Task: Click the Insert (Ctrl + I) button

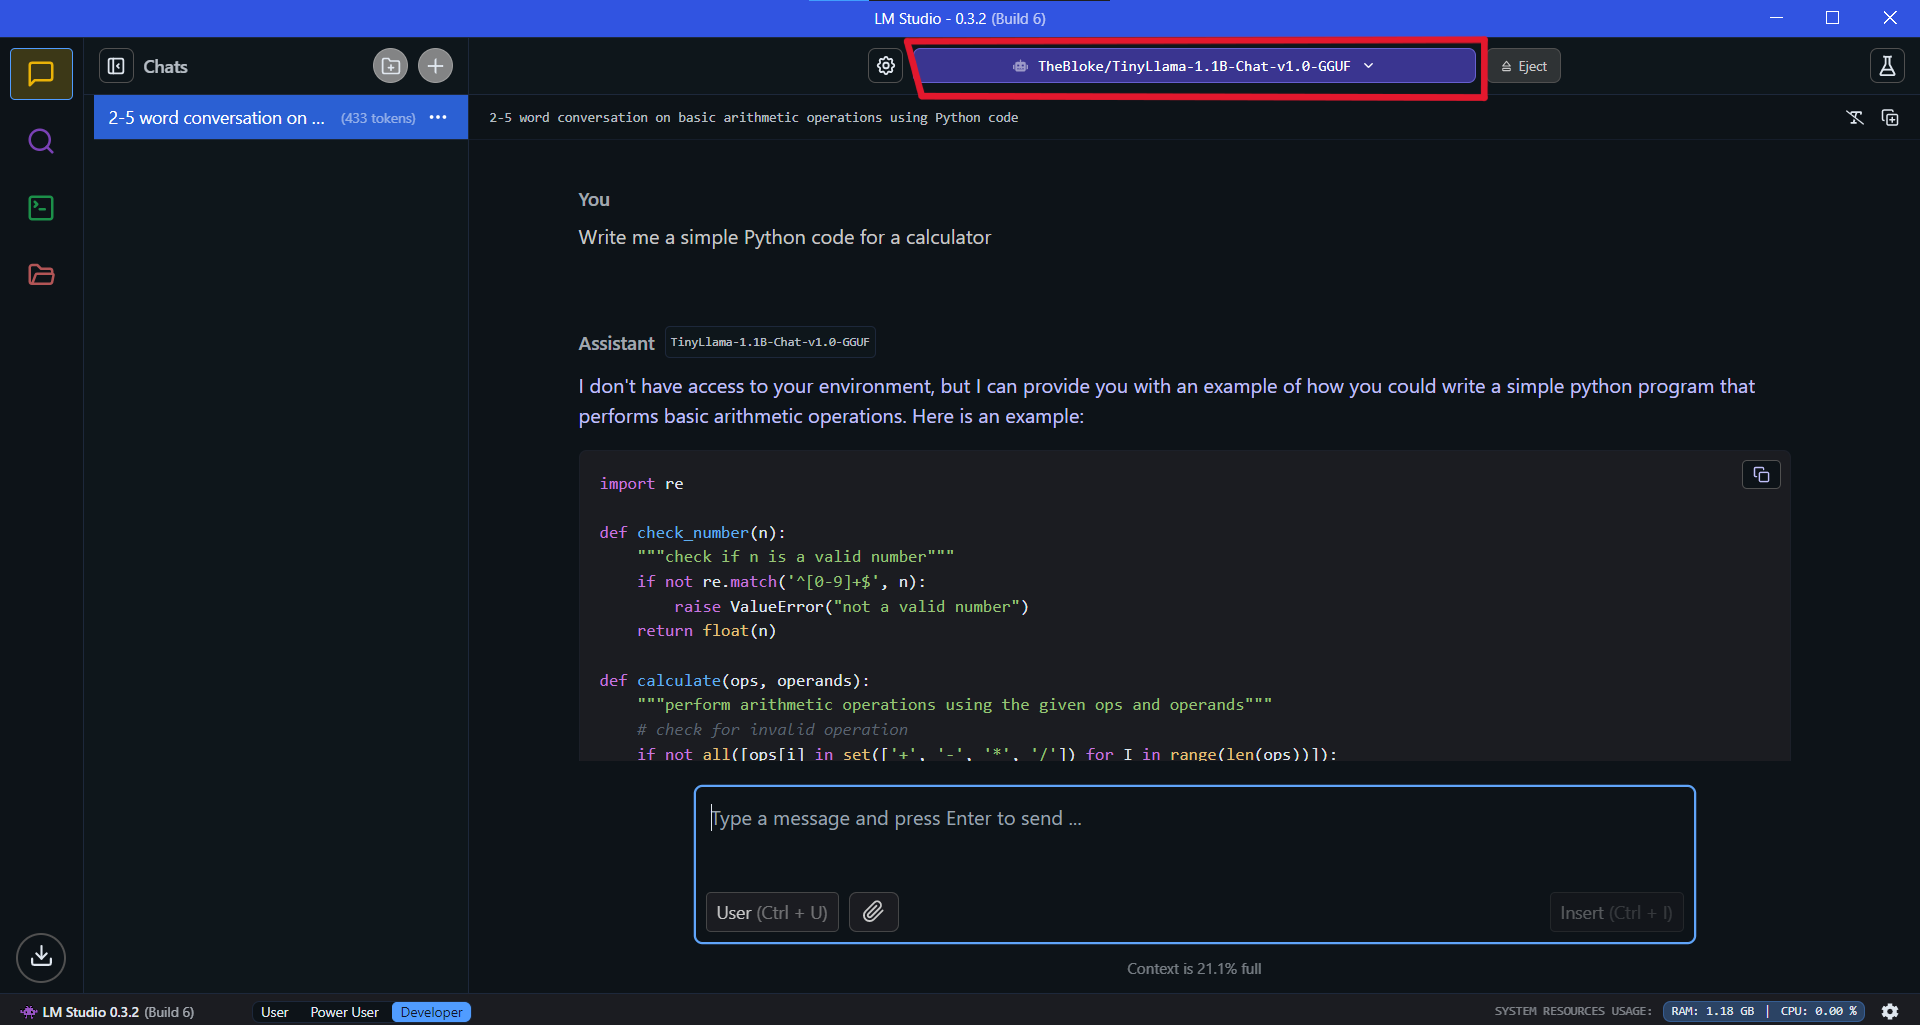Action: [x=1616, y=912]
